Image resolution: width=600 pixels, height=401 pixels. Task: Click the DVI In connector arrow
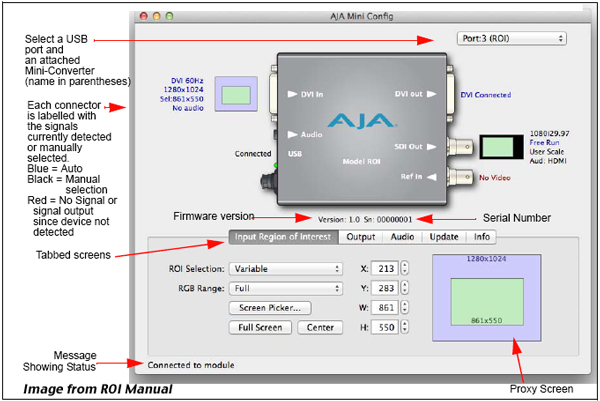(291, 94)
